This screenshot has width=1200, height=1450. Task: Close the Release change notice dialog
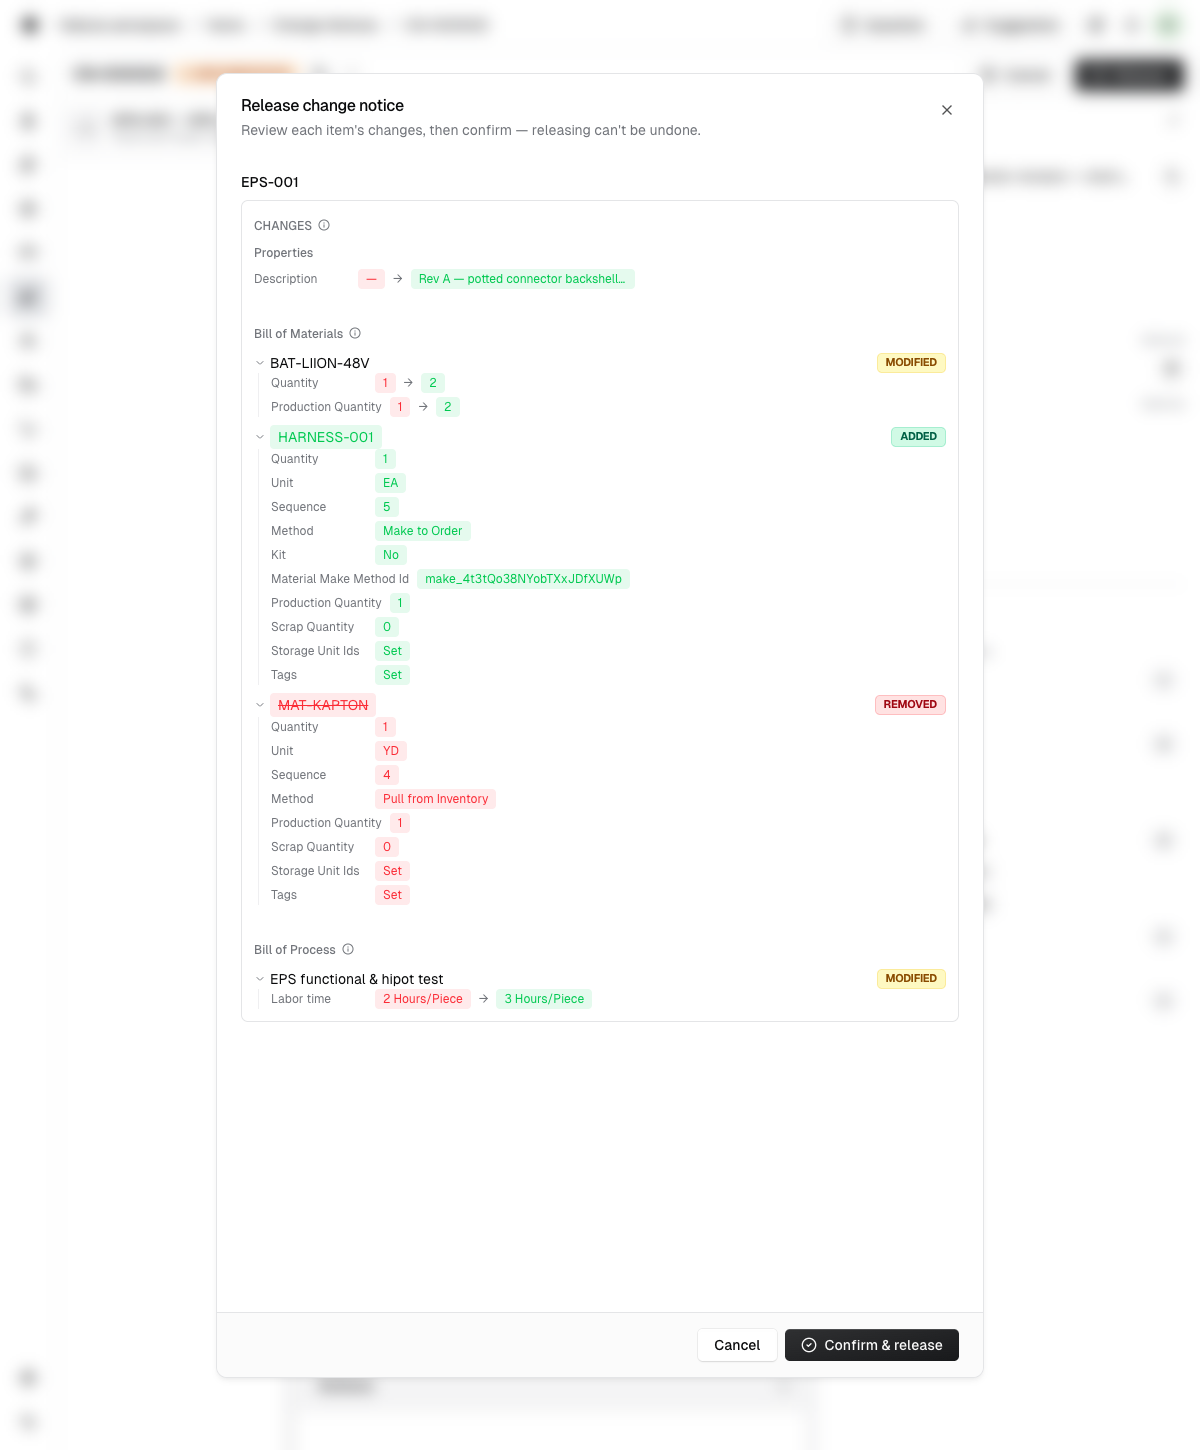point(947,110)
